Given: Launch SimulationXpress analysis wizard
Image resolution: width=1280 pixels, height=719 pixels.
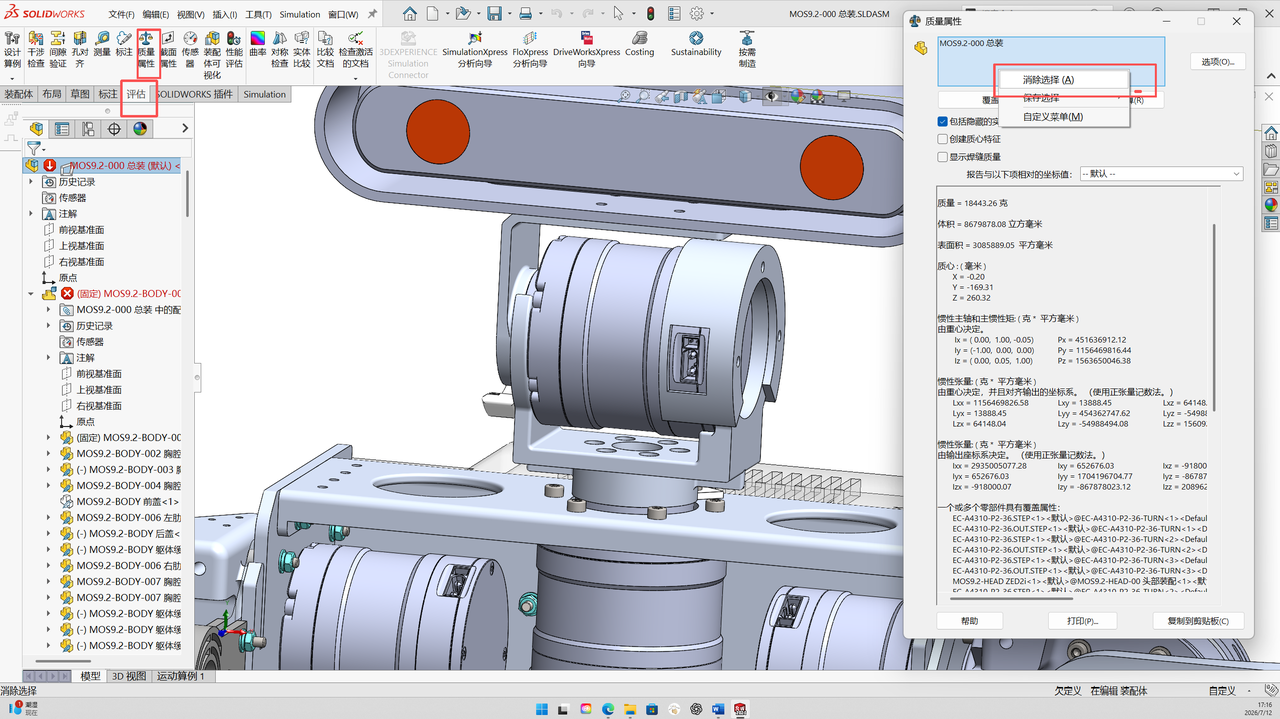Looking at the screenshot, I should click(475, 50).
